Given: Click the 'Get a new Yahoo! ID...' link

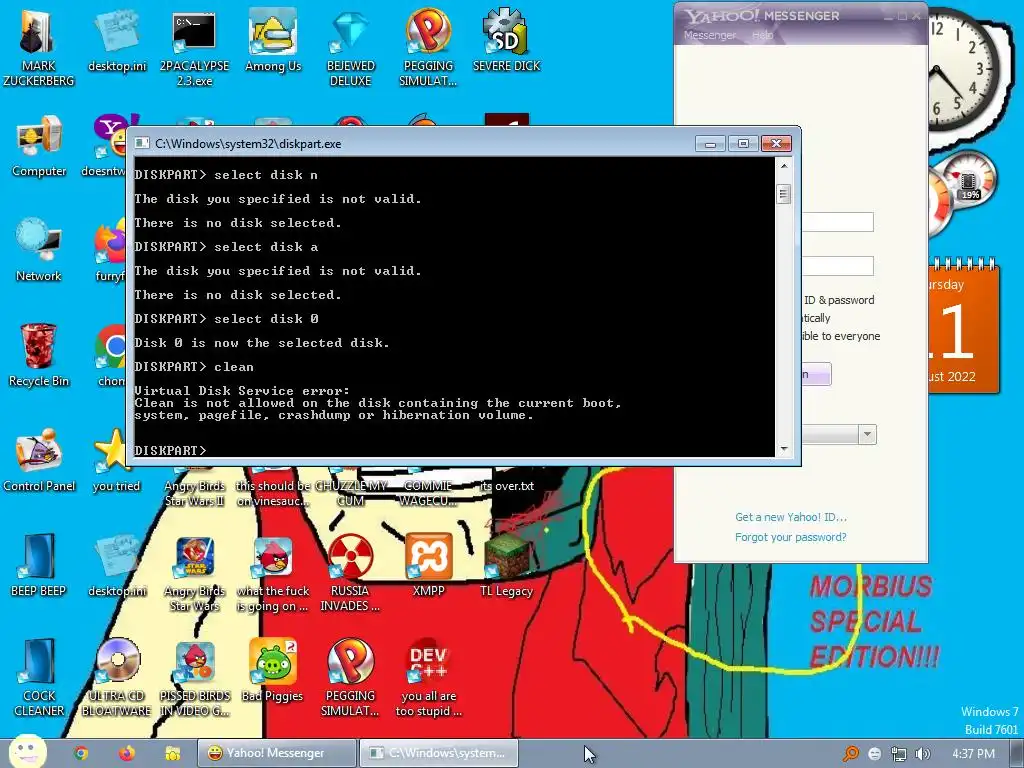Looking at the screenshot, I should [x=791, y=517].
